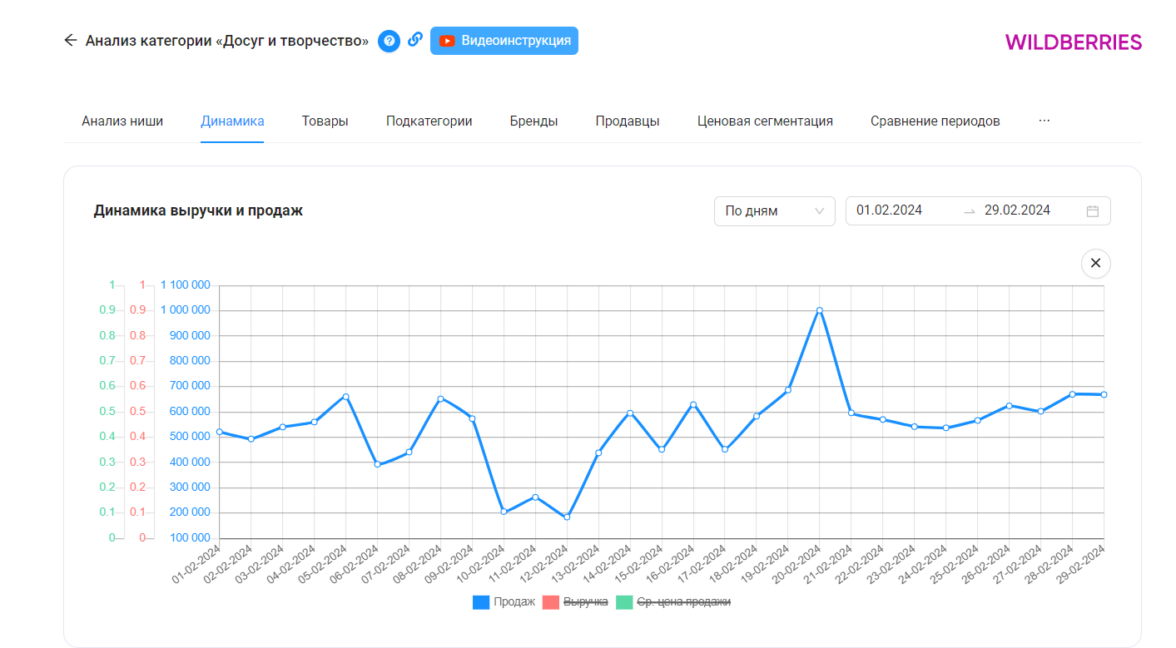
Task: Open more tabs via ellipsis icon
Action: coord(1044,121)
